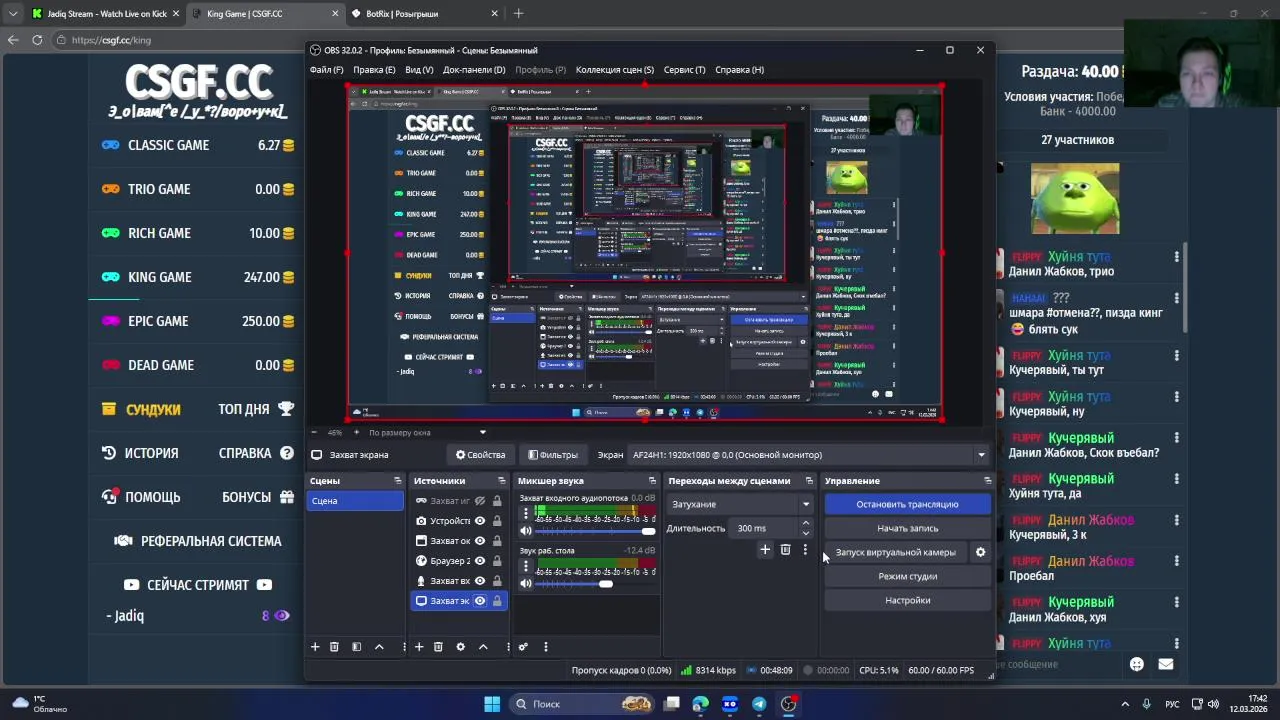Open scene filters icon in the Сцены panel
Screen dimensions: 1280x720
(356, 647)
